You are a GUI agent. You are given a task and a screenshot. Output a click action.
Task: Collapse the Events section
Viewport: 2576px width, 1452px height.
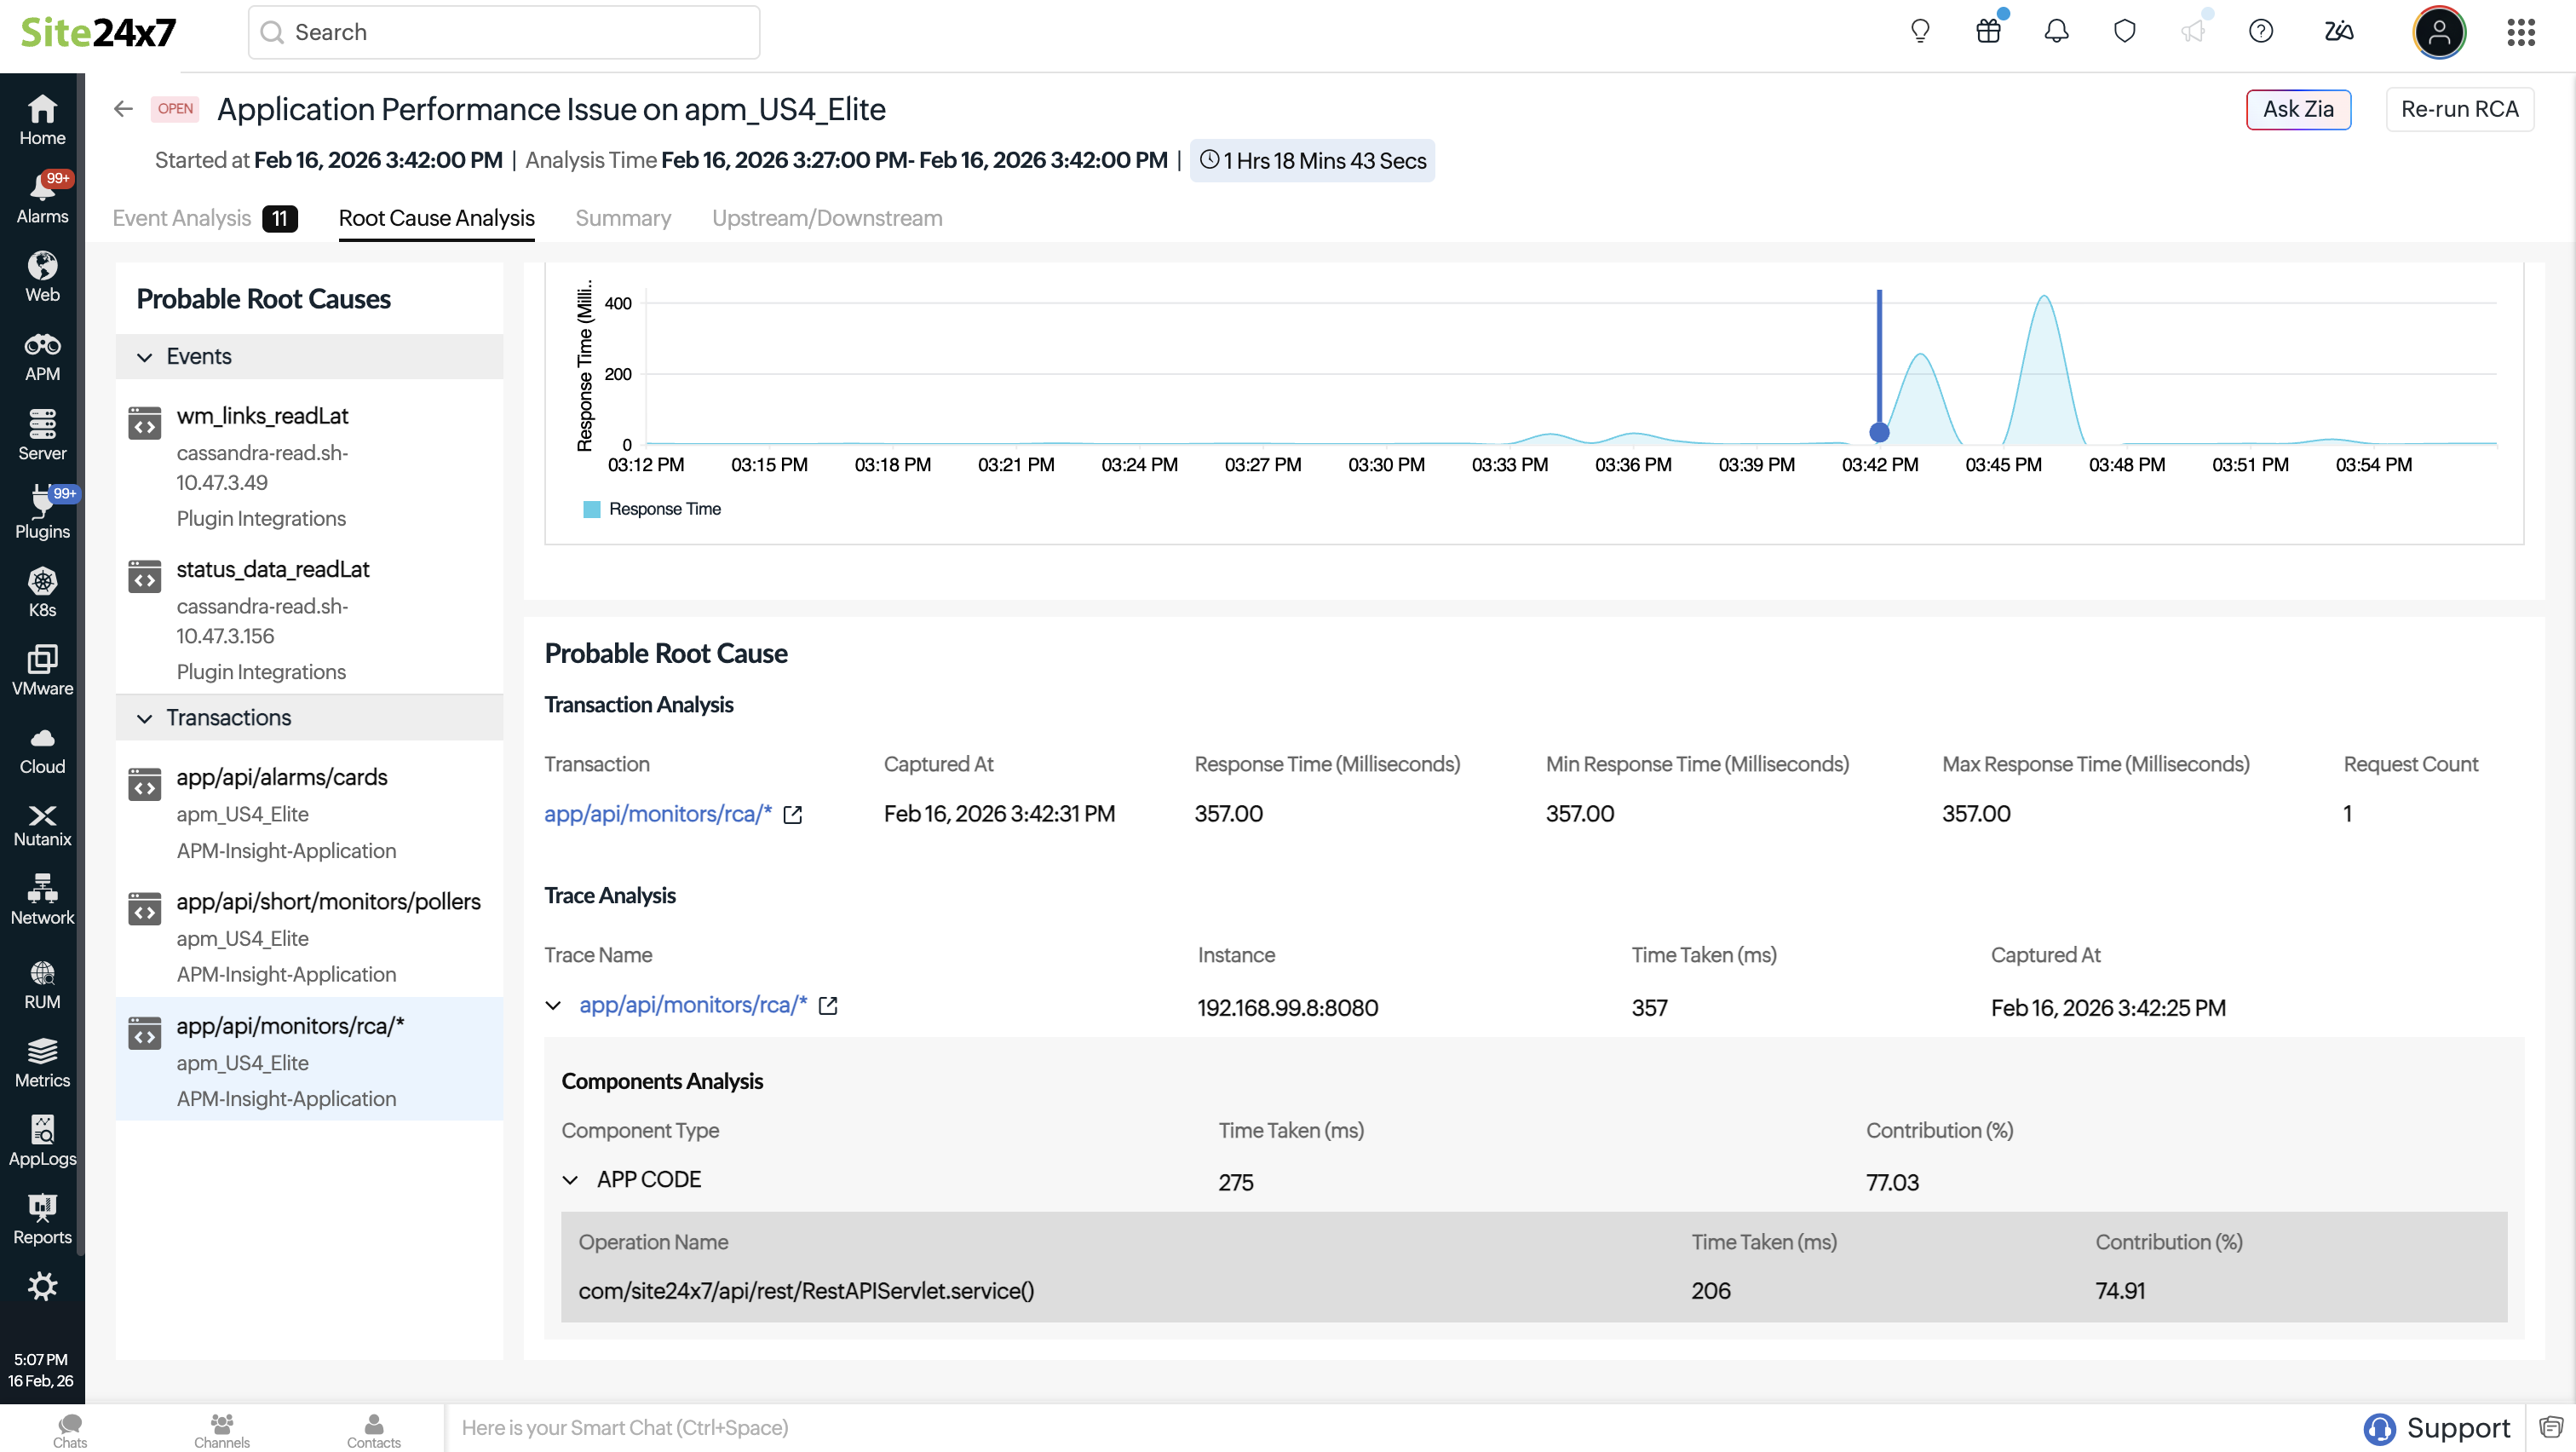[145, 357]
